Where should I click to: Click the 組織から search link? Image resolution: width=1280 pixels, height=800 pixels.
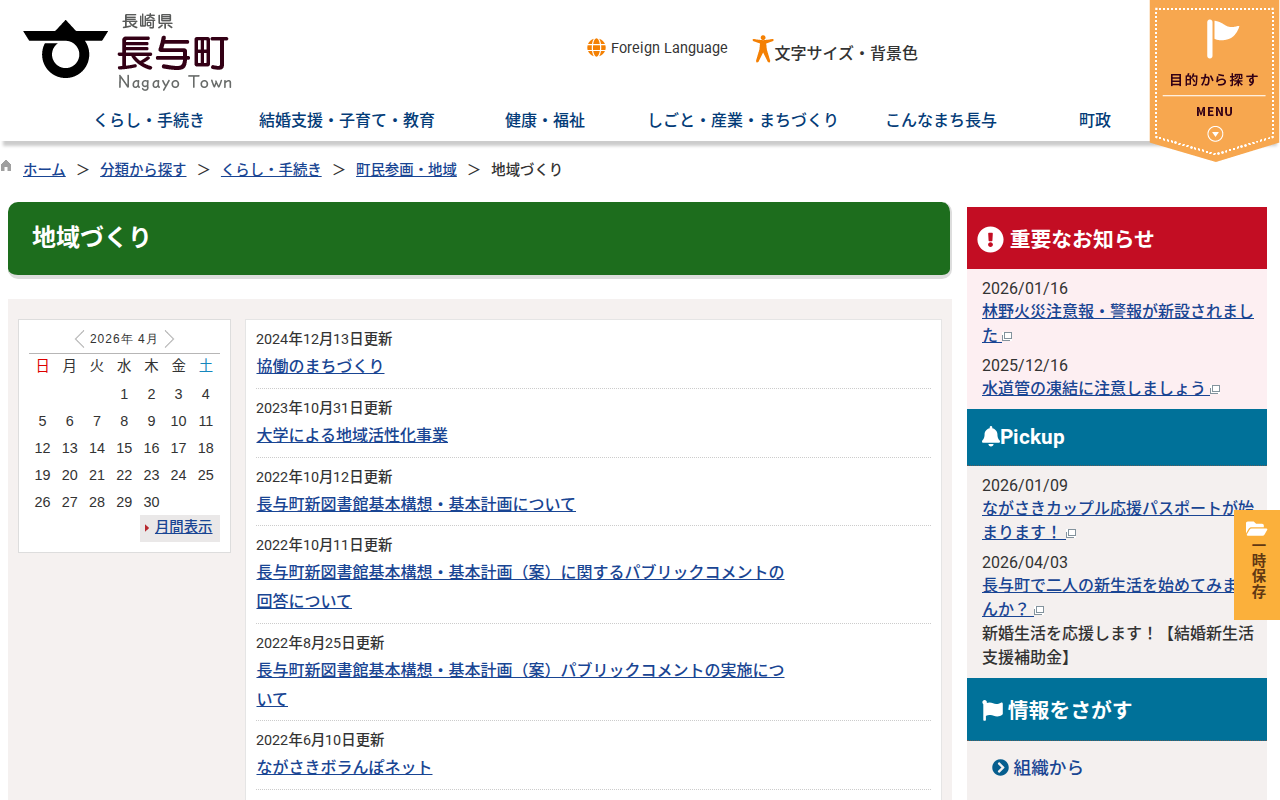[1048, 768]
